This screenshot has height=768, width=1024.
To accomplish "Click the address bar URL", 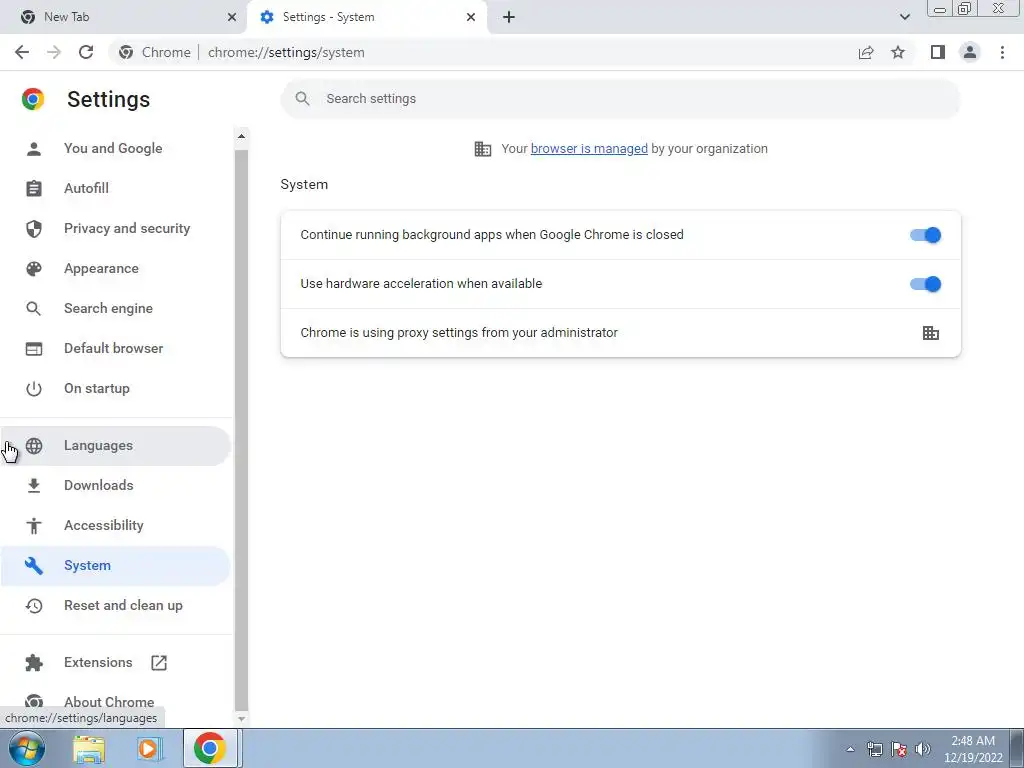I will pos(286,52).
